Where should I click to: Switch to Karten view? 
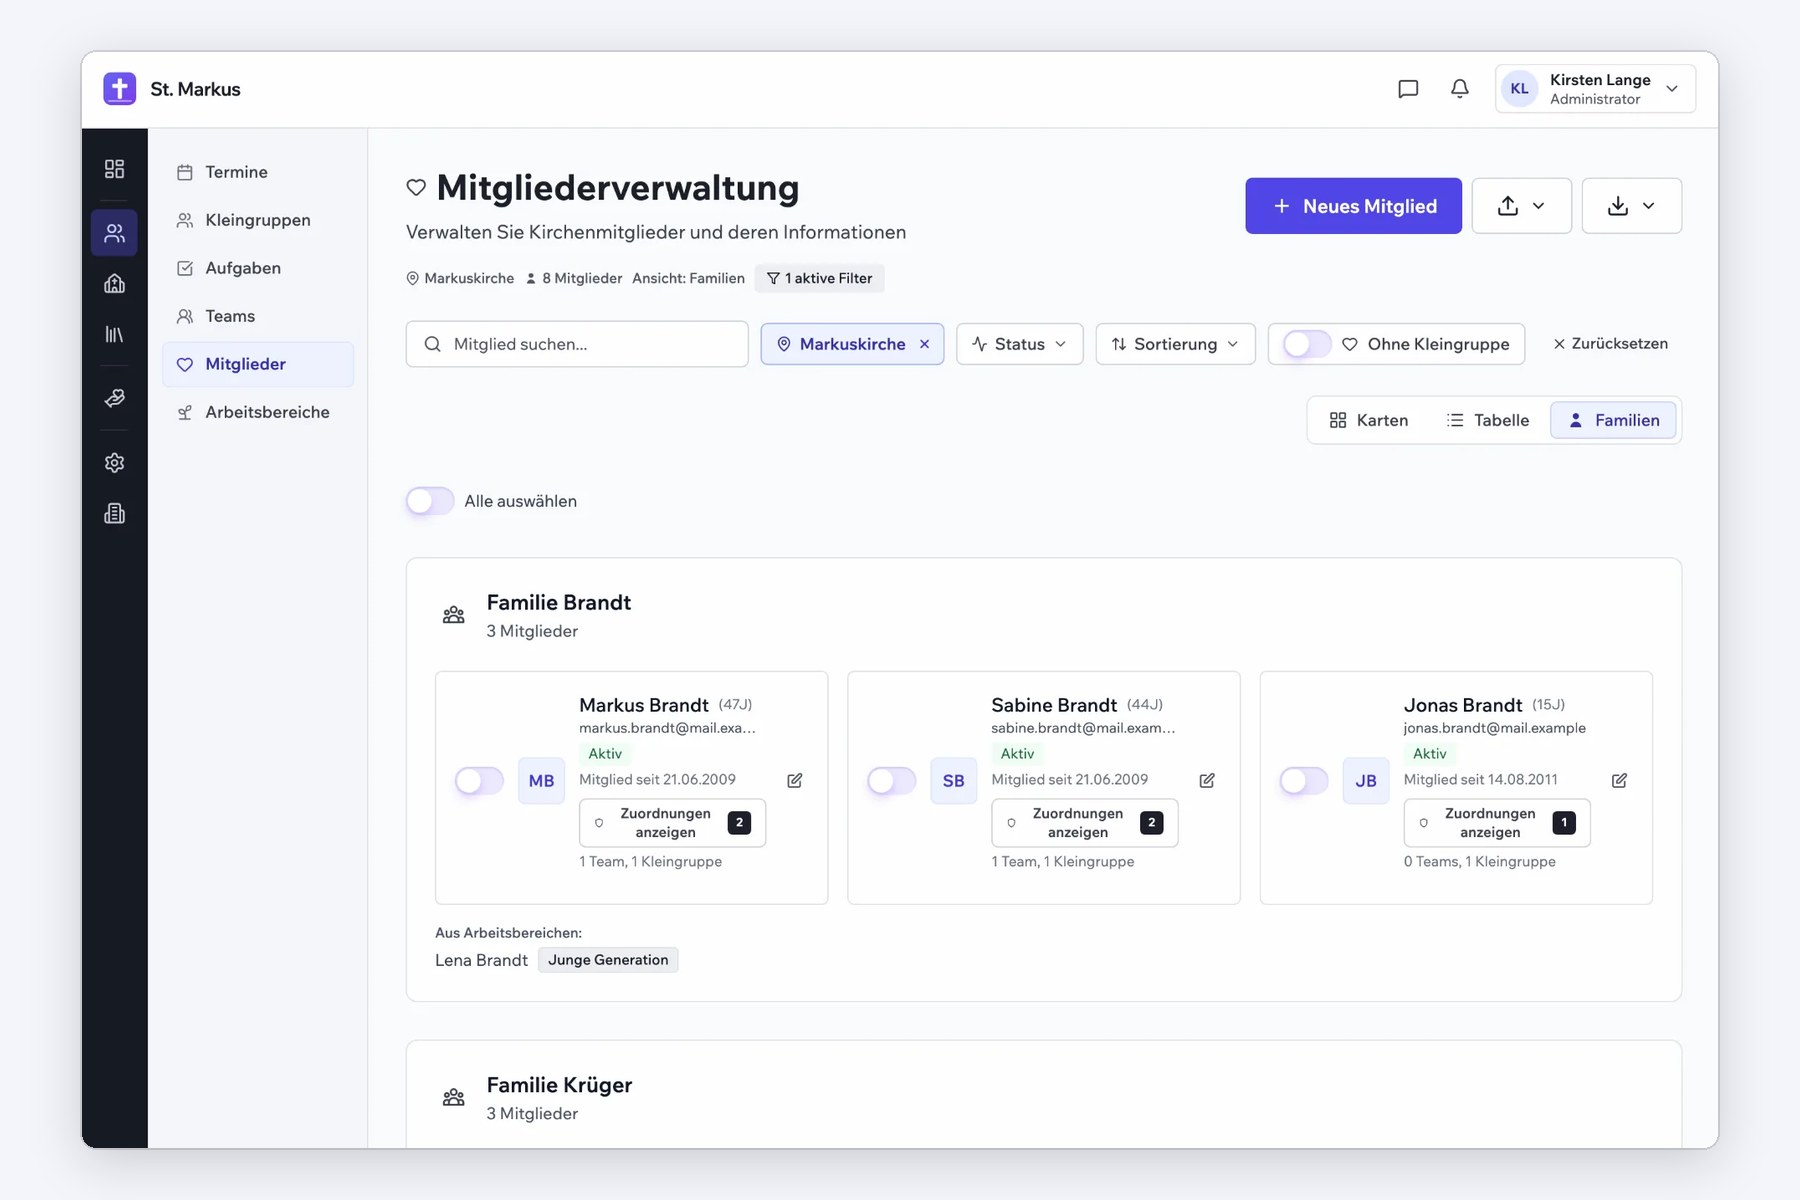(x=1368, y=420)
